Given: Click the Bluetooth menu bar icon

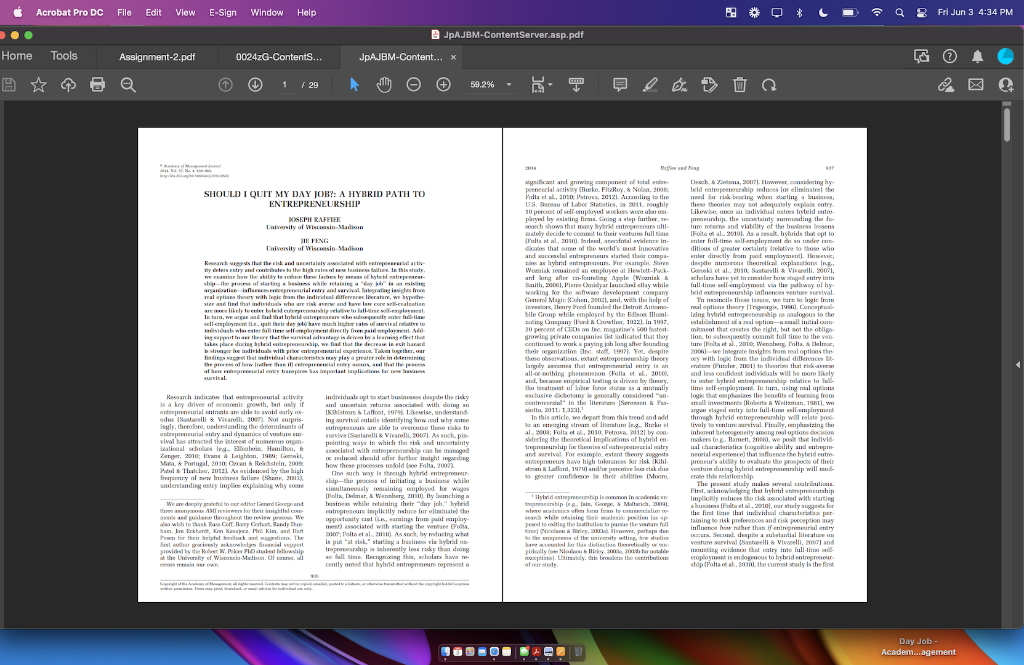Looking at the screenshot, I should [x=799, y=12].
